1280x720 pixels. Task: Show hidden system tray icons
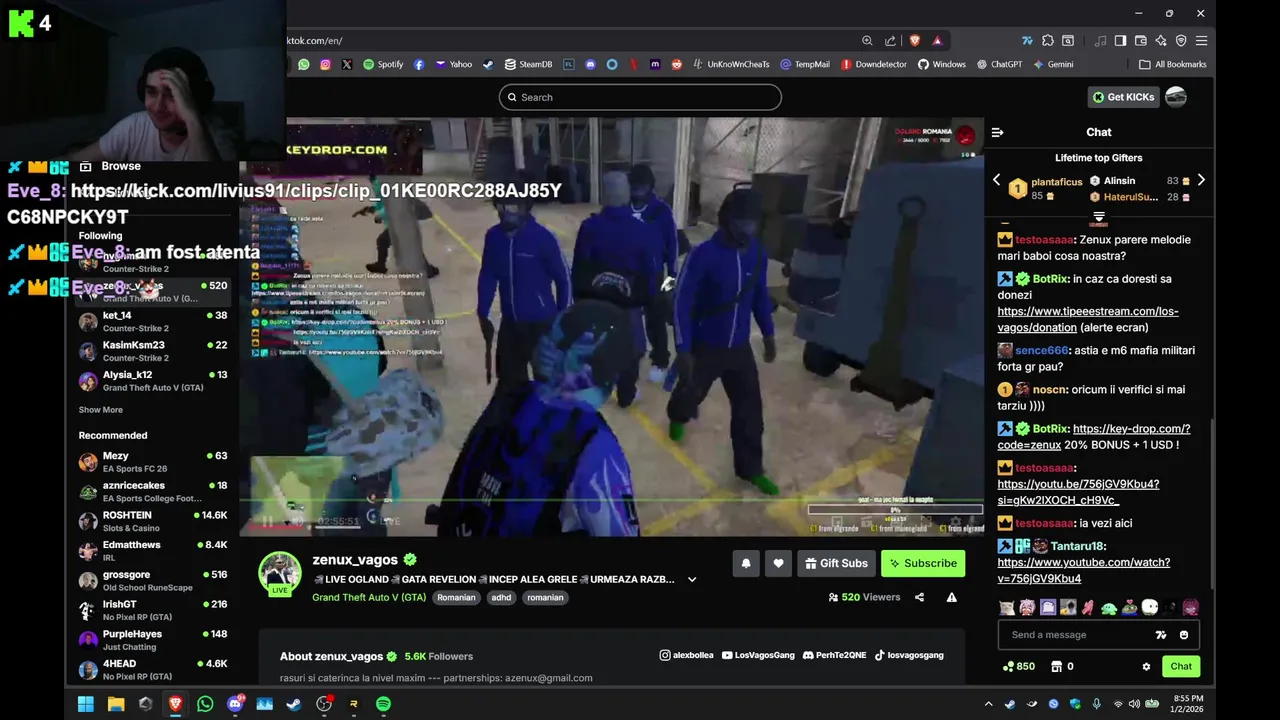click(x=989, y=704)
